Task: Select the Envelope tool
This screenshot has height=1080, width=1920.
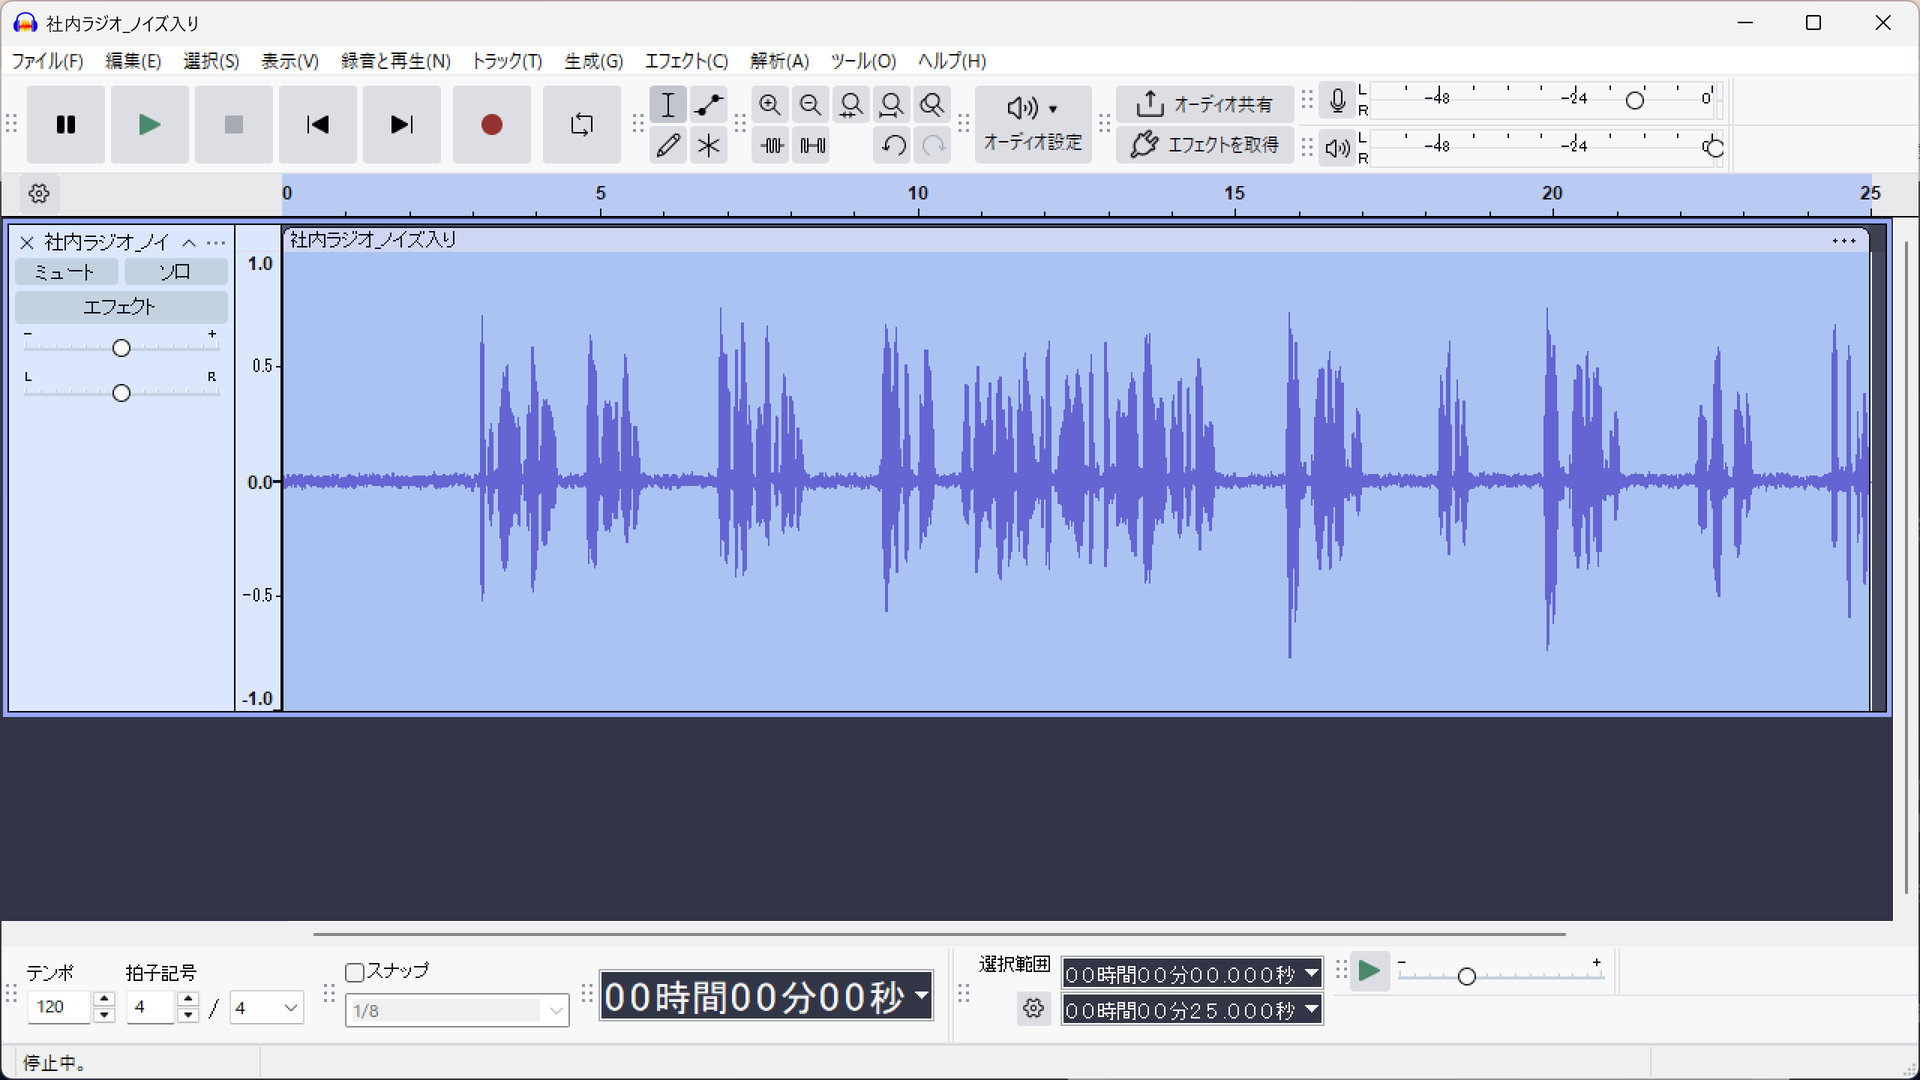Action: (709, 105)
